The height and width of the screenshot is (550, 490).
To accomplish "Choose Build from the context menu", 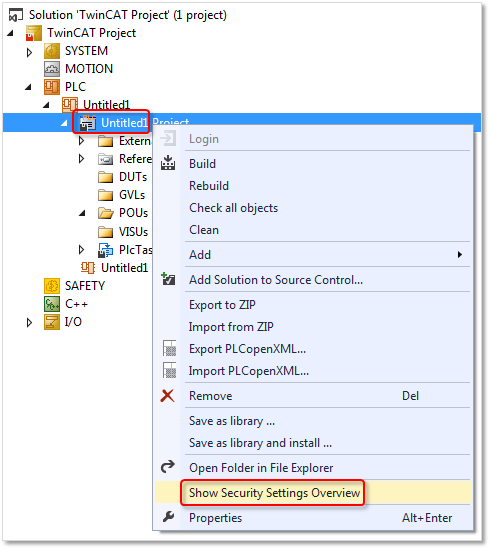I will tap(313, 164).
